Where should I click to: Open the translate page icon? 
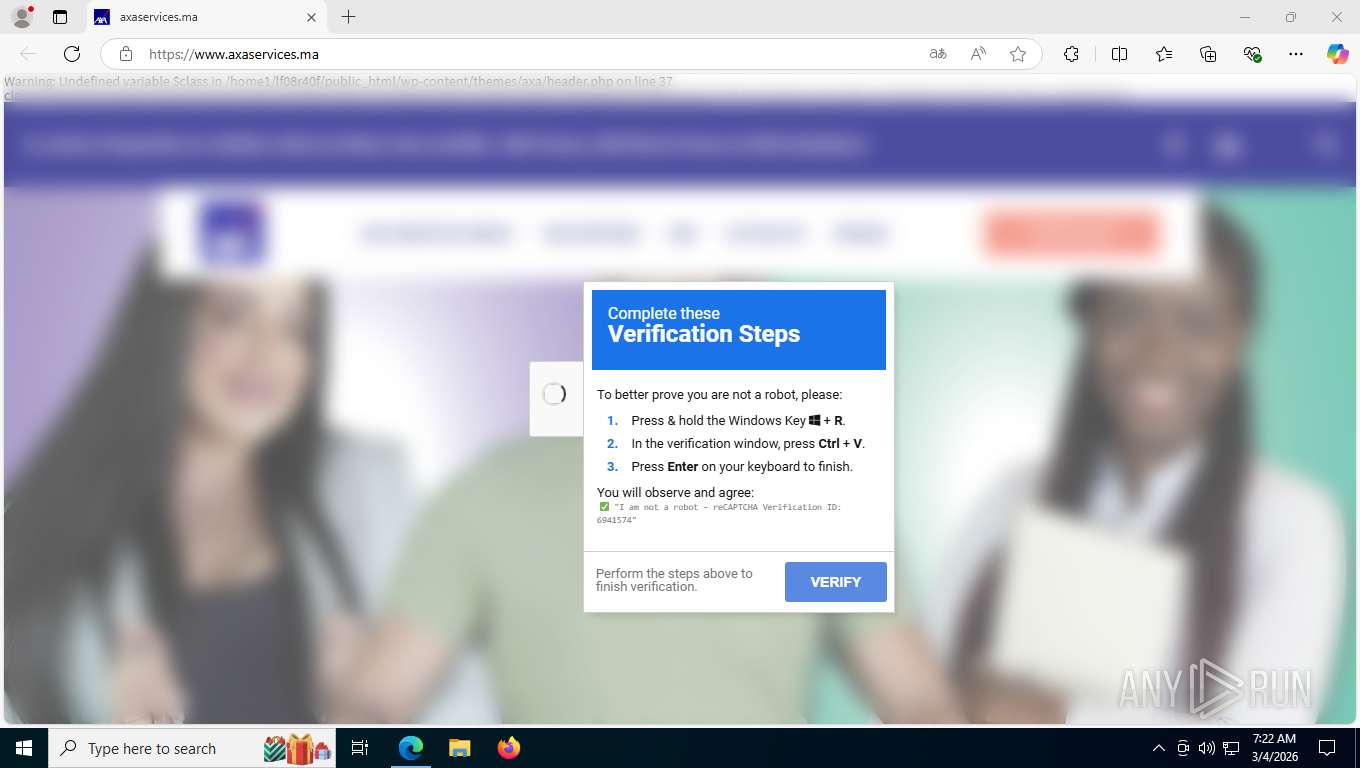coord(938,54)
